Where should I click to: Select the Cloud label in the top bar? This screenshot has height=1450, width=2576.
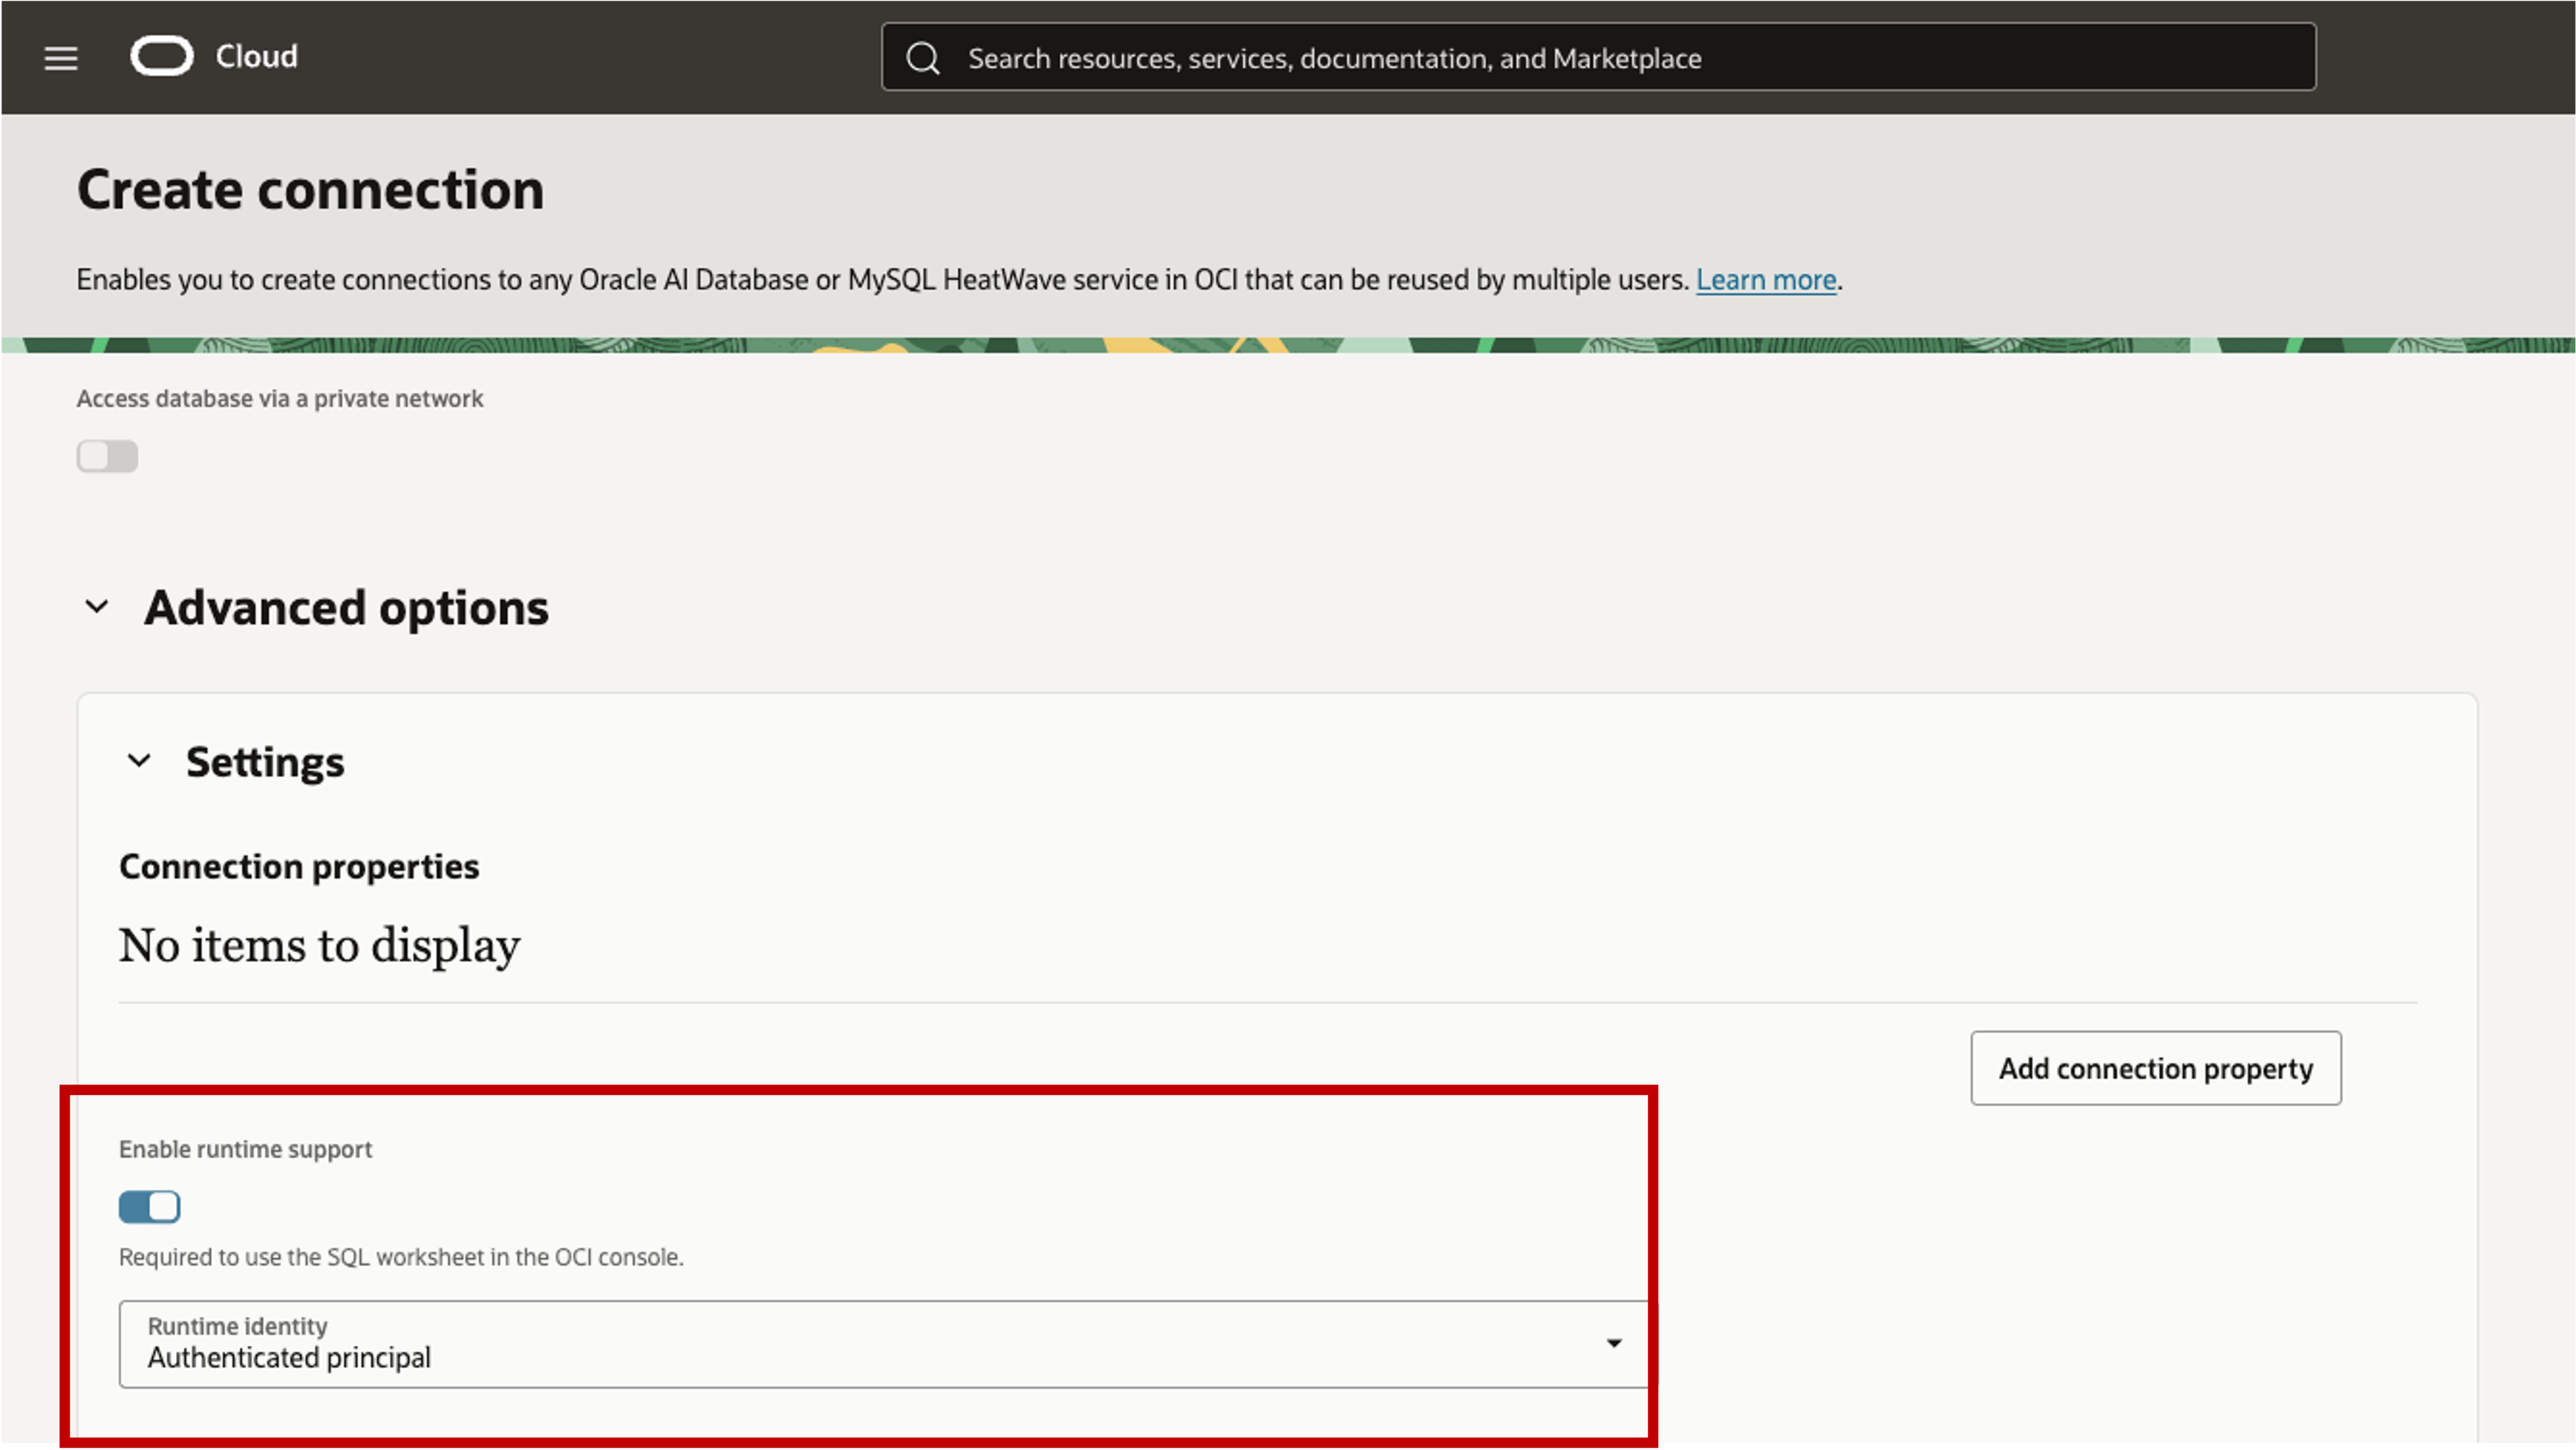coord(256,56)
